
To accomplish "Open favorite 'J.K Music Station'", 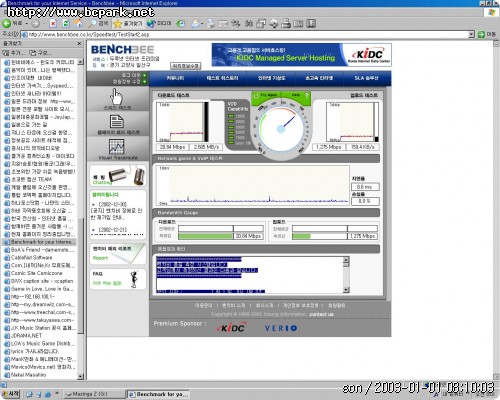I will tap(39, 328).
